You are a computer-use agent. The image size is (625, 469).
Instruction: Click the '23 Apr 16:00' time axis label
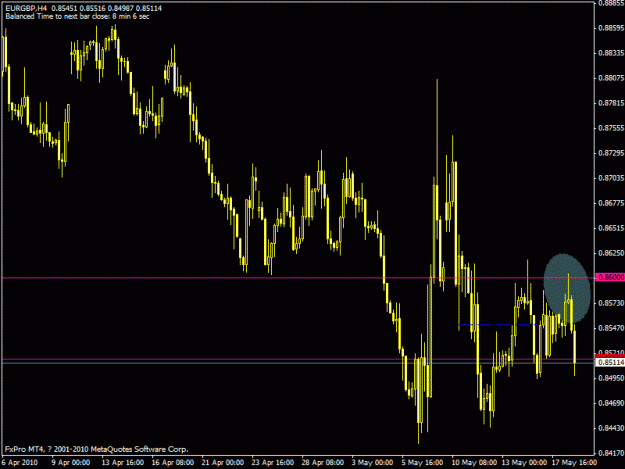[273, 463]
